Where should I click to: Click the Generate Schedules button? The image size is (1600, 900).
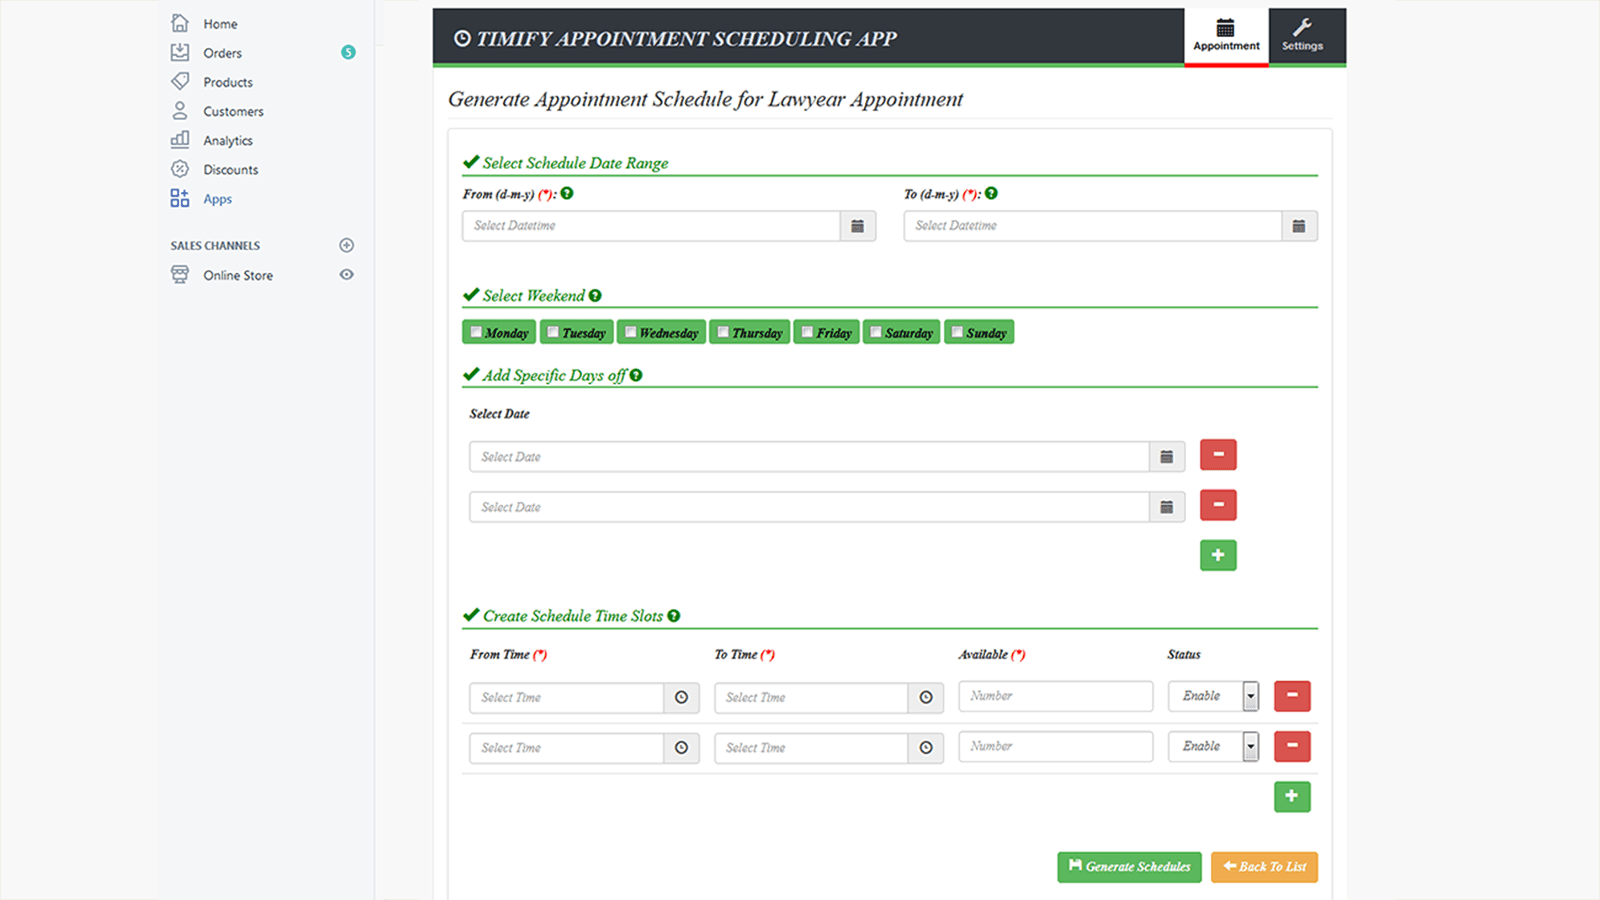(x=1128, y=866)
